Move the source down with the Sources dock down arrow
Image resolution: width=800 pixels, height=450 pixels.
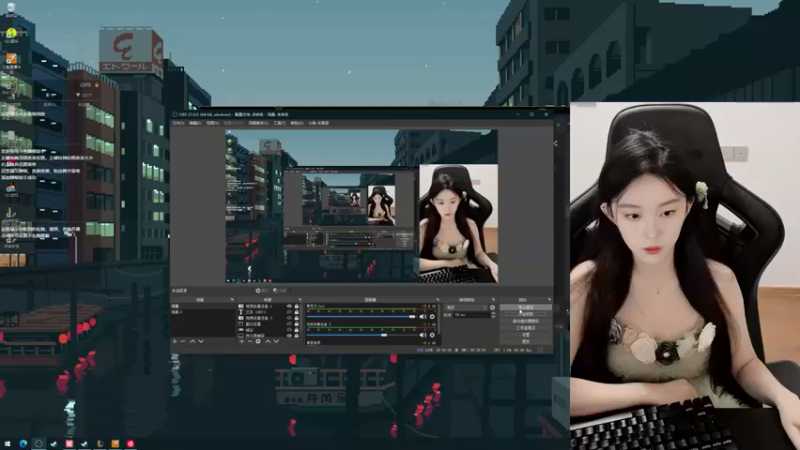click(x=276, y=341)
